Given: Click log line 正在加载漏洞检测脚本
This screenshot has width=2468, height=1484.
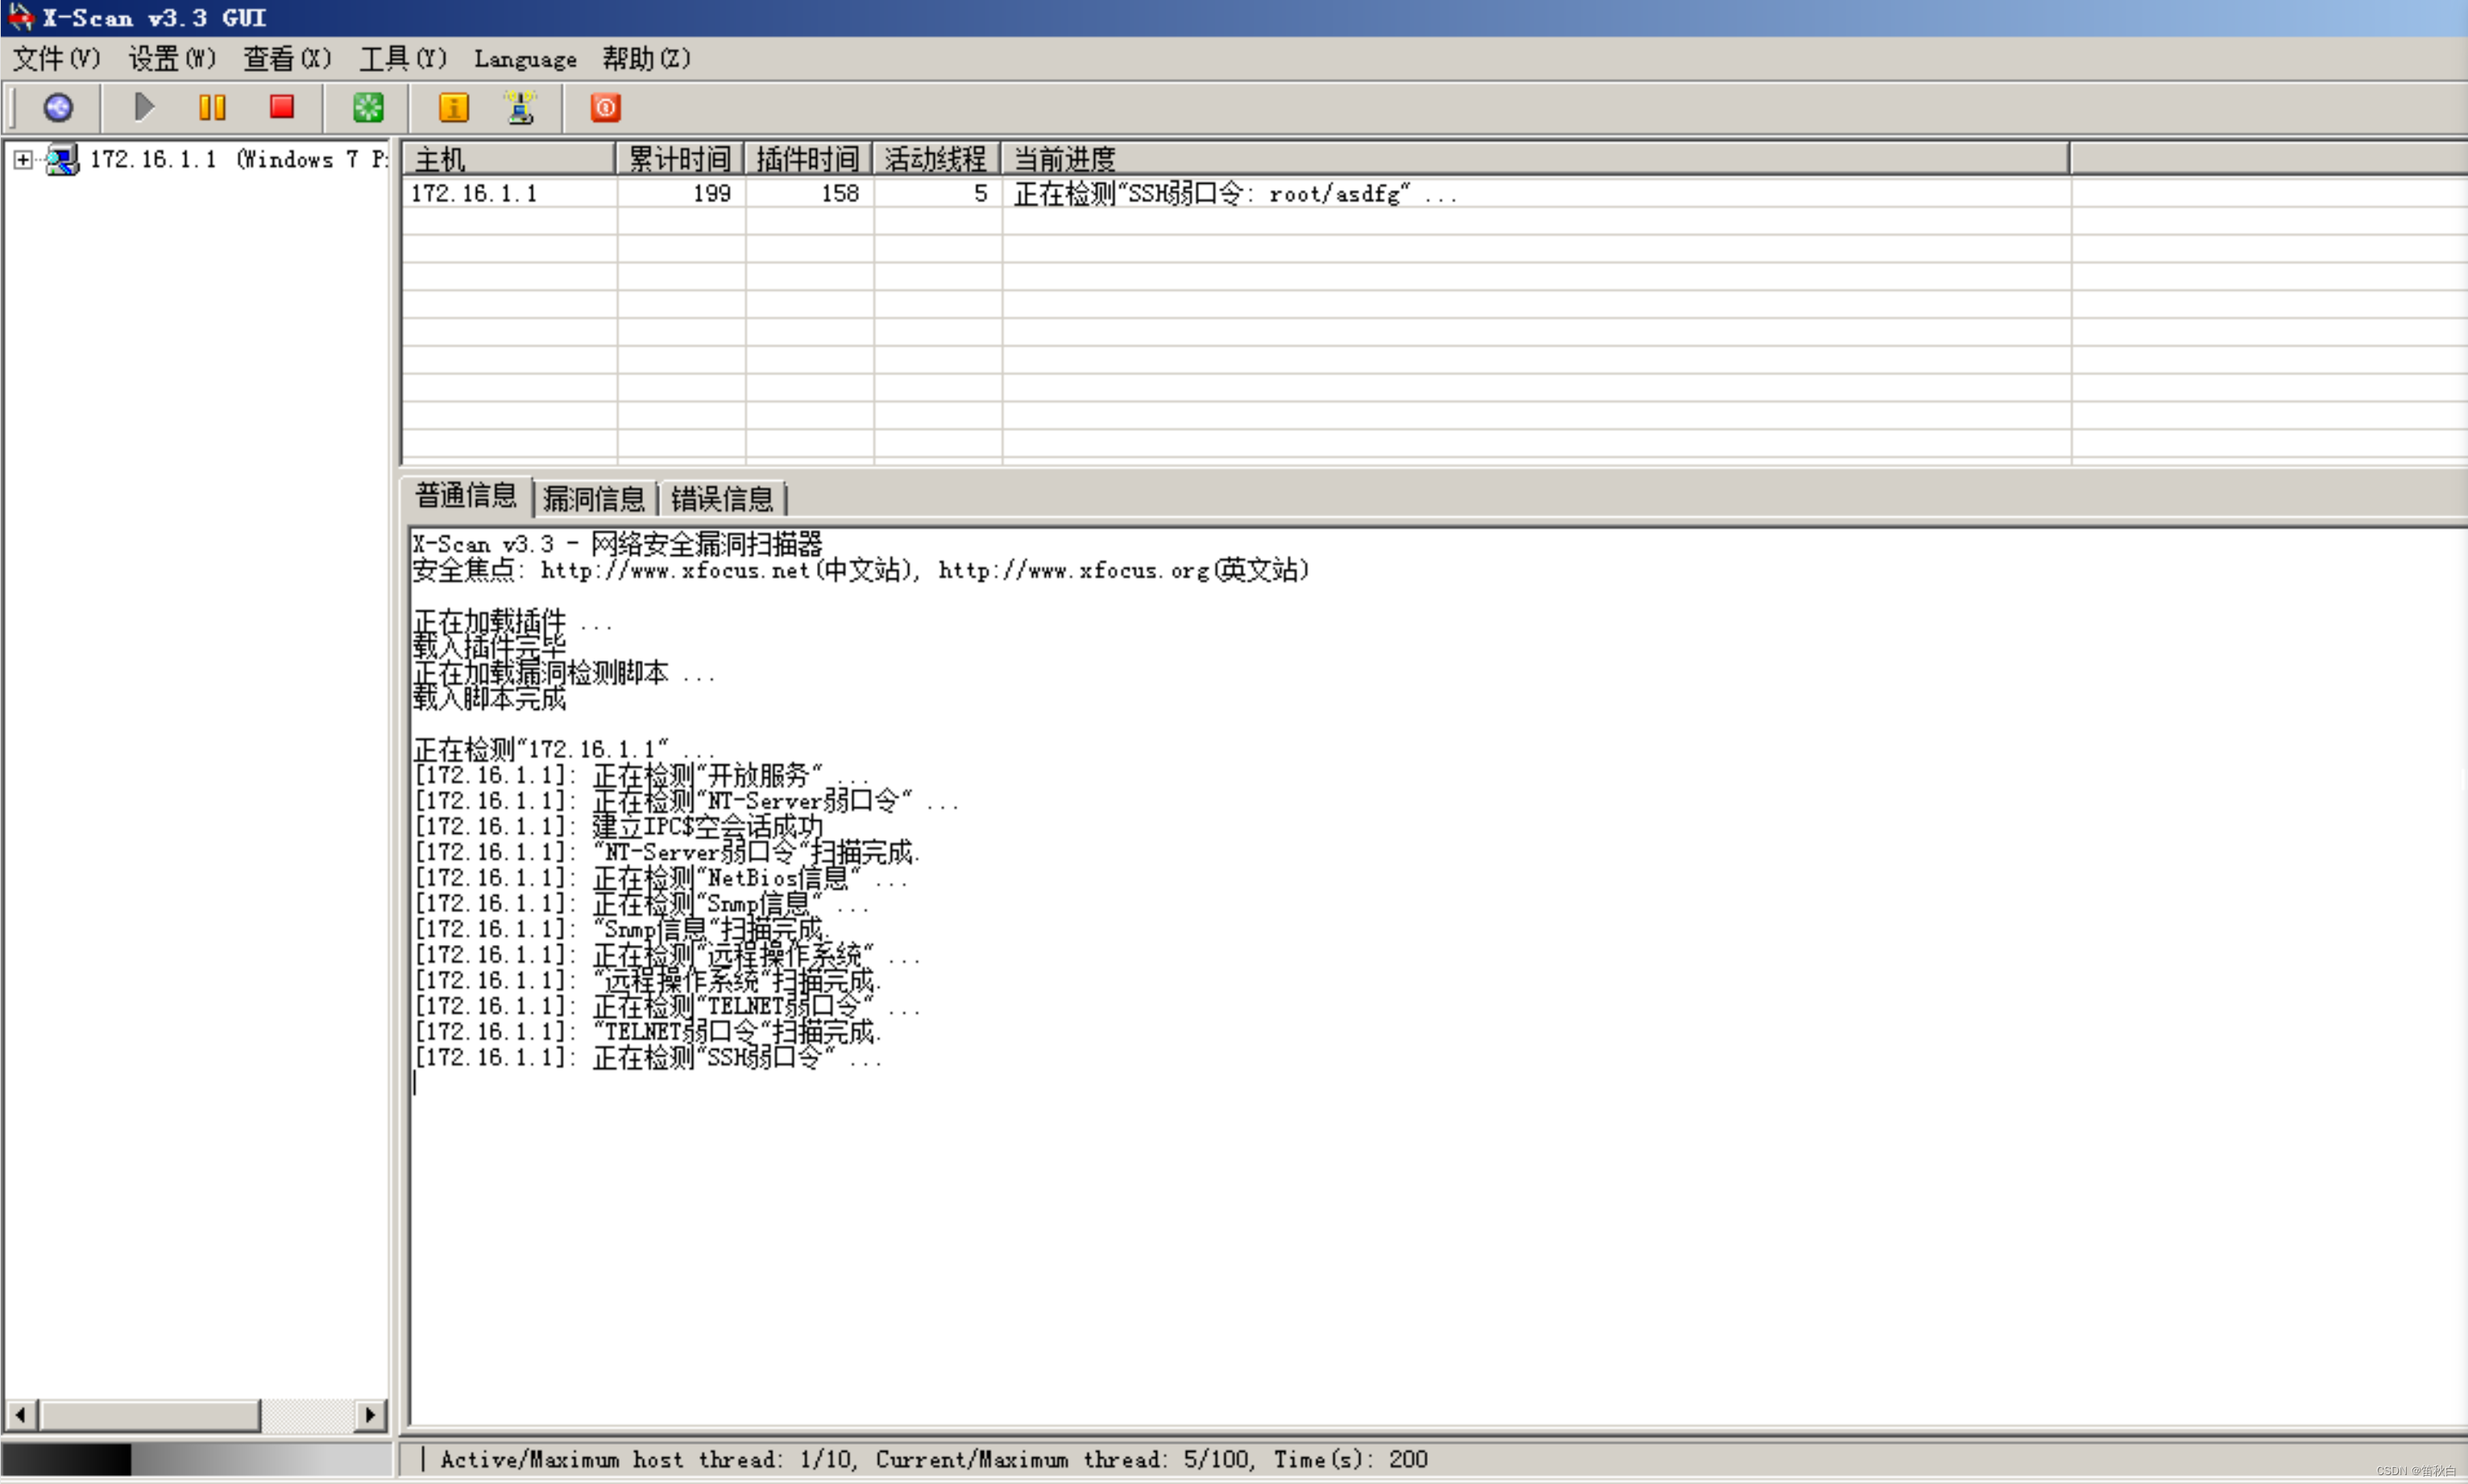Looking at the screenshot, I should (563, 673).
